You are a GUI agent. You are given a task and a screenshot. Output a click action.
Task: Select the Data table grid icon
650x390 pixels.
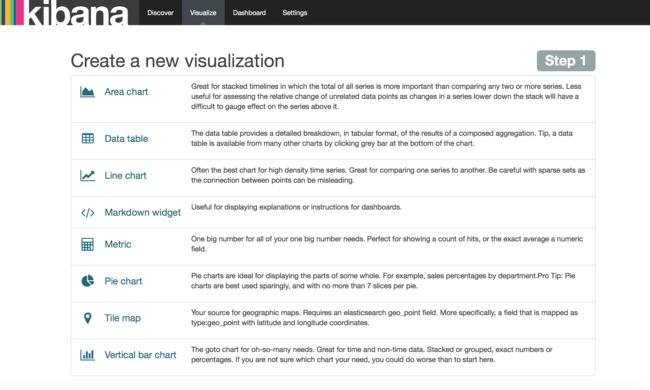point(87,138)
